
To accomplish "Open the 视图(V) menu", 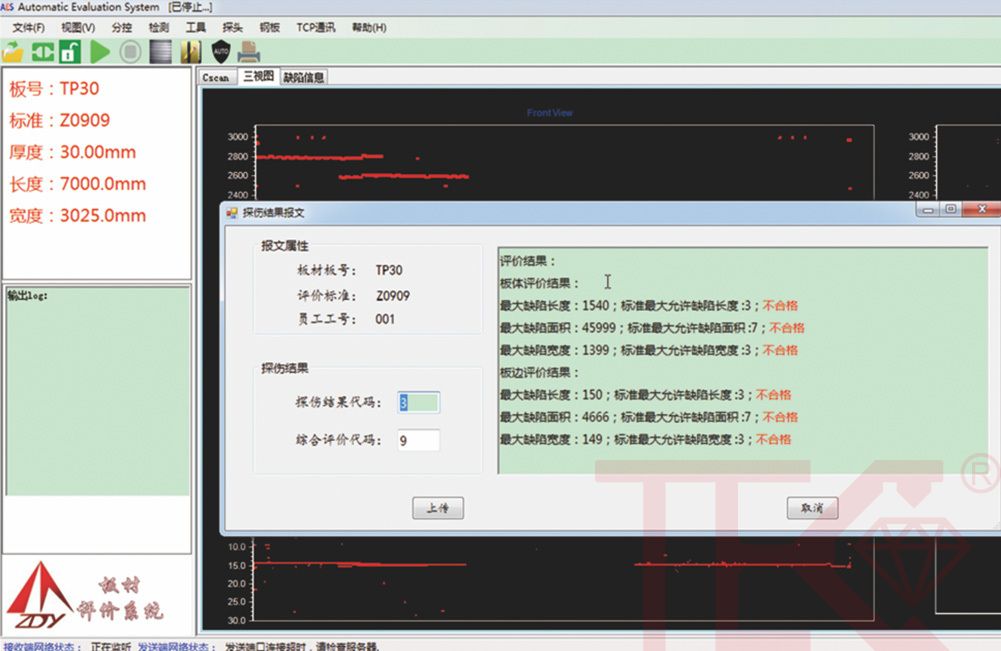I will [x=78, y=27].
